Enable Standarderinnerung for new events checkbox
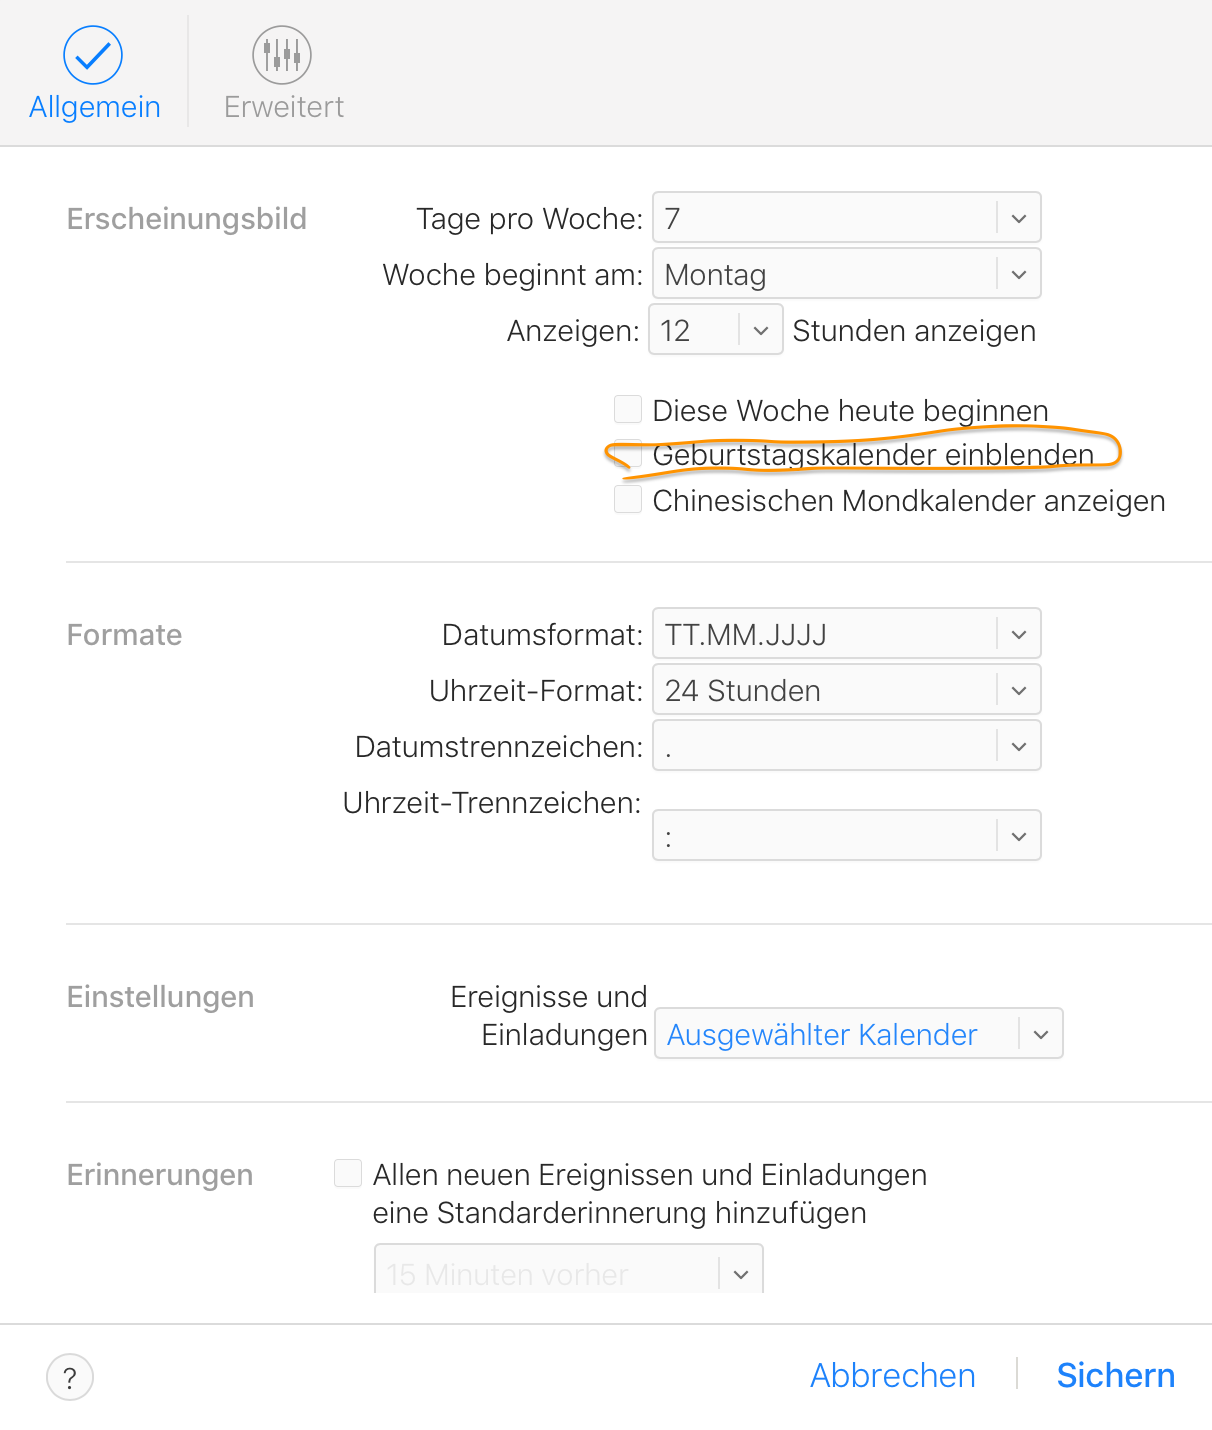Viewport: 1212px width, 1430px height. 348,1173
